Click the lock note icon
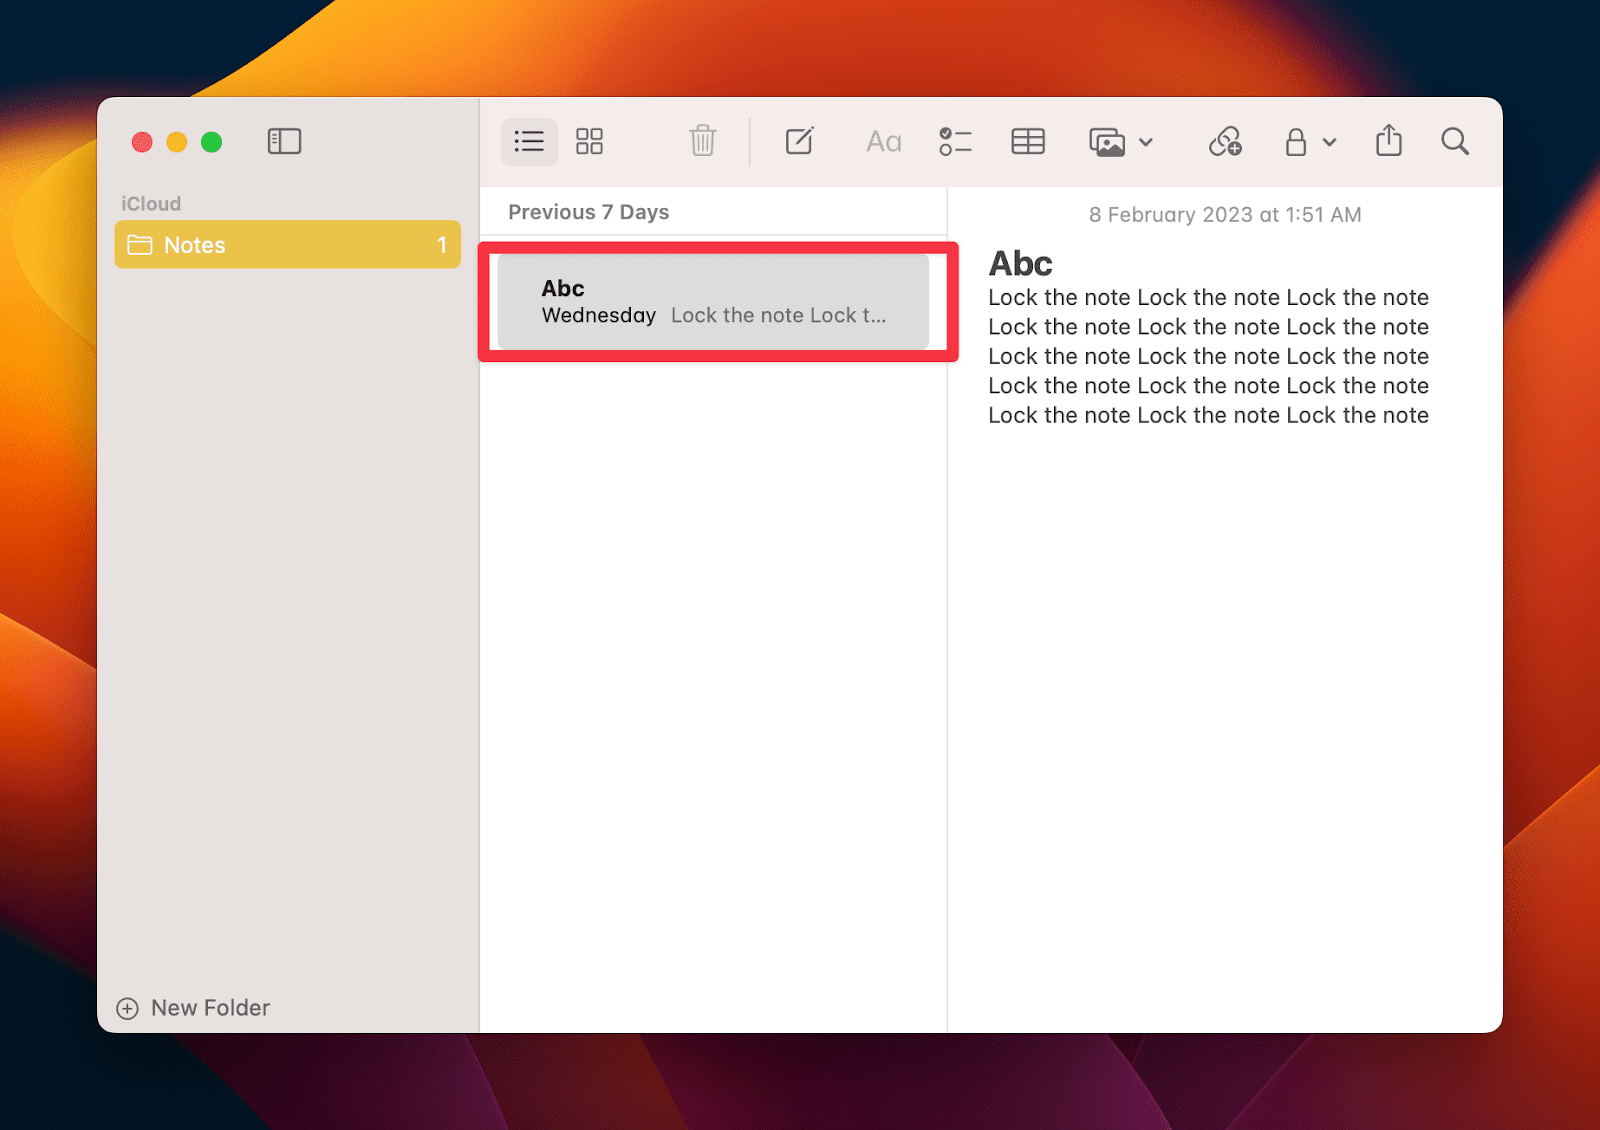 tap(1295, 142)
